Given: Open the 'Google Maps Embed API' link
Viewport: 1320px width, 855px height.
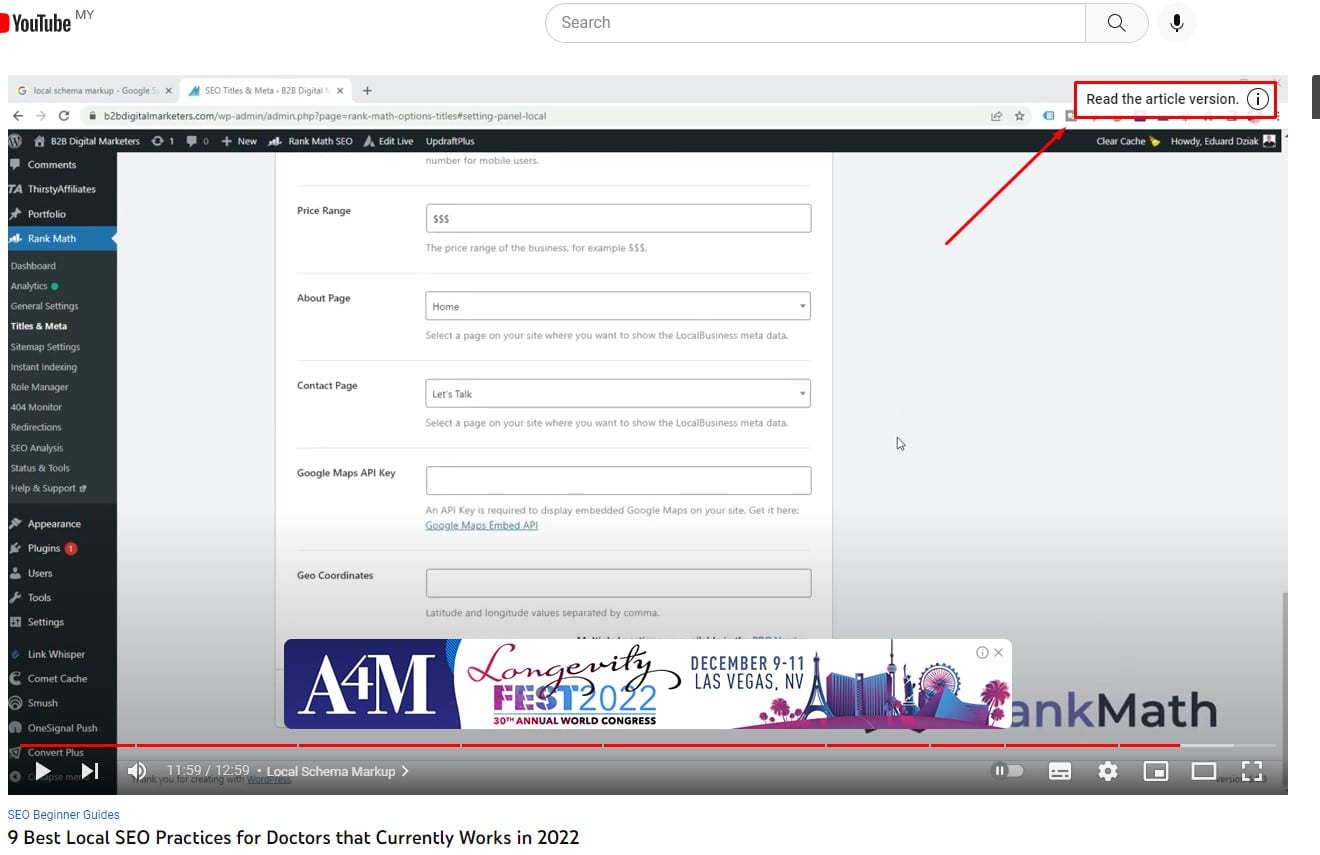Looking at the screenshot, I should pos(482,525).
